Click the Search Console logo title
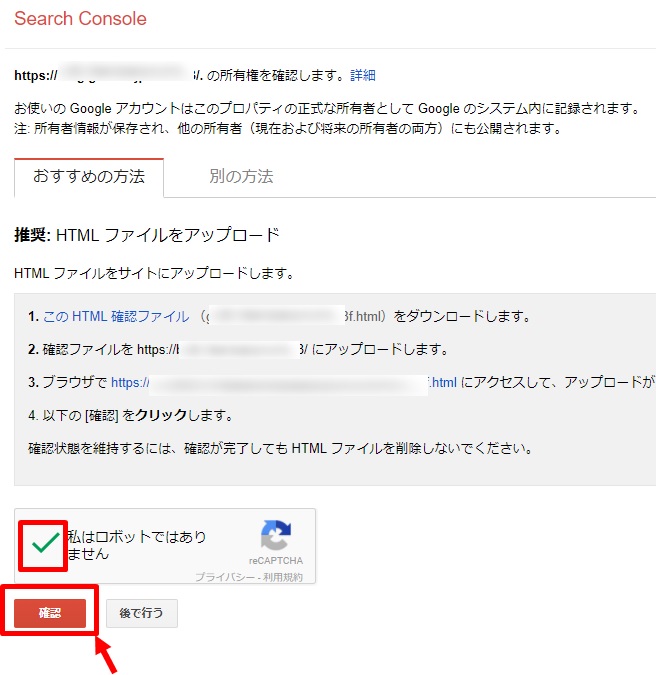Image resolution: width=656 pixels, height=675 pixels. click(80, 19)
